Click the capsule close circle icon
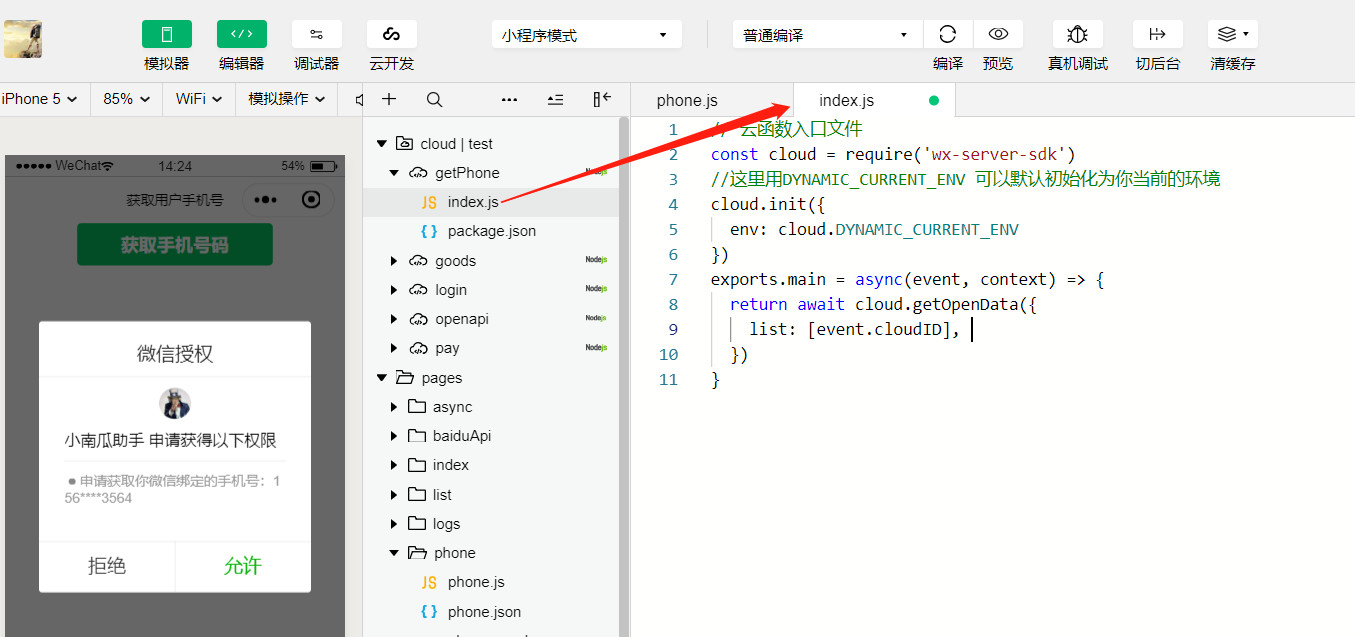Viewport: 1355px width, 637px height. tap(312, 200)
